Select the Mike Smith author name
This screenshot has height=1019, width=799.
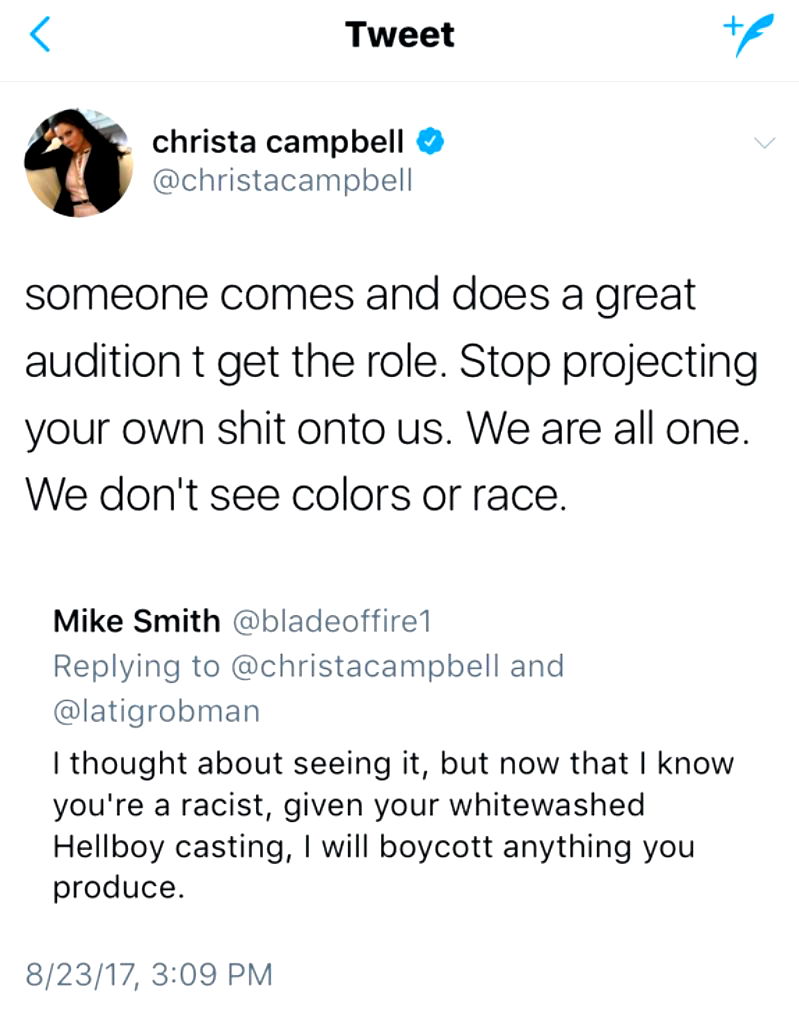pos(136,621)
